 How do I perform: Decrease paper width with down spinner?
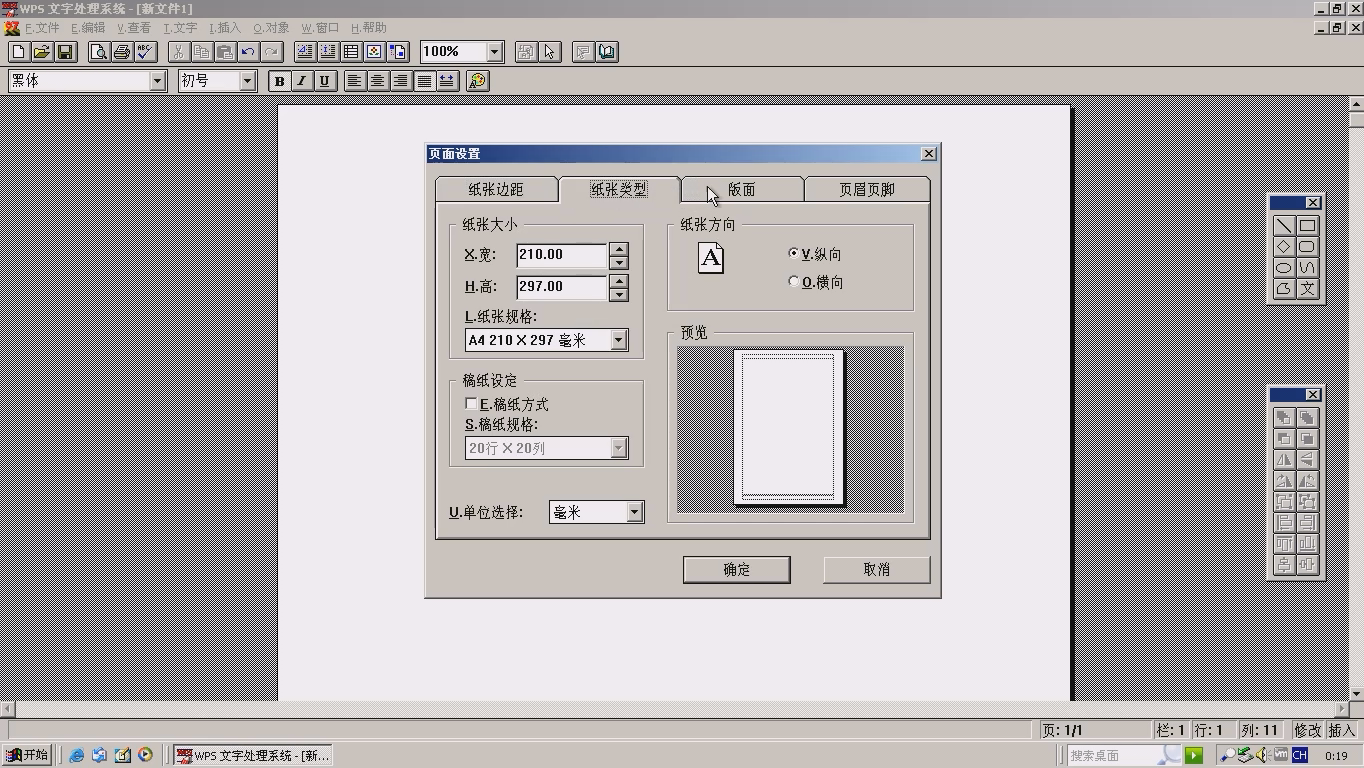tap(619, 262)
